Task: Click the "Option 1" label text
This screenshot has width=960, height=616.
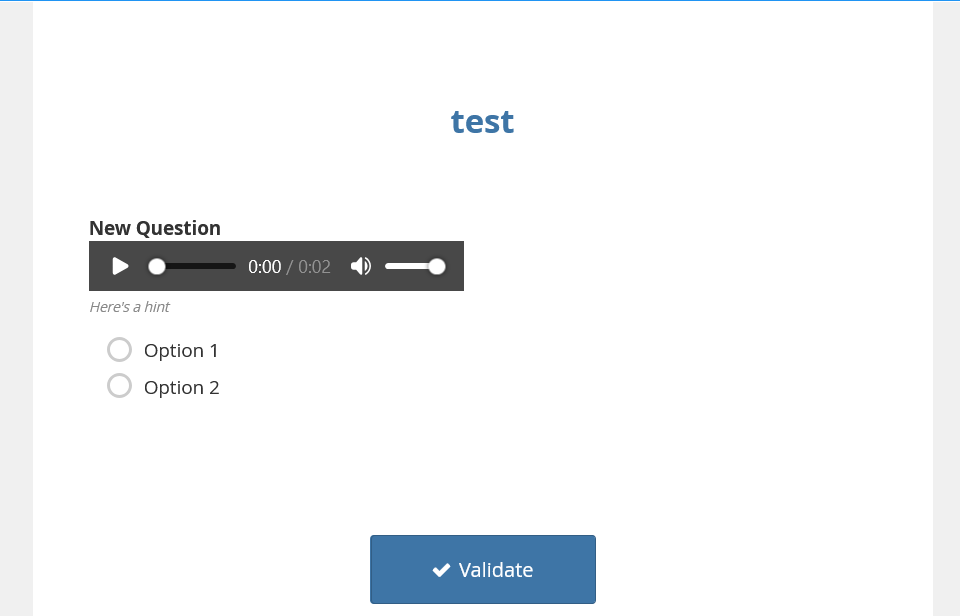Action: click(x=181, y=351)
